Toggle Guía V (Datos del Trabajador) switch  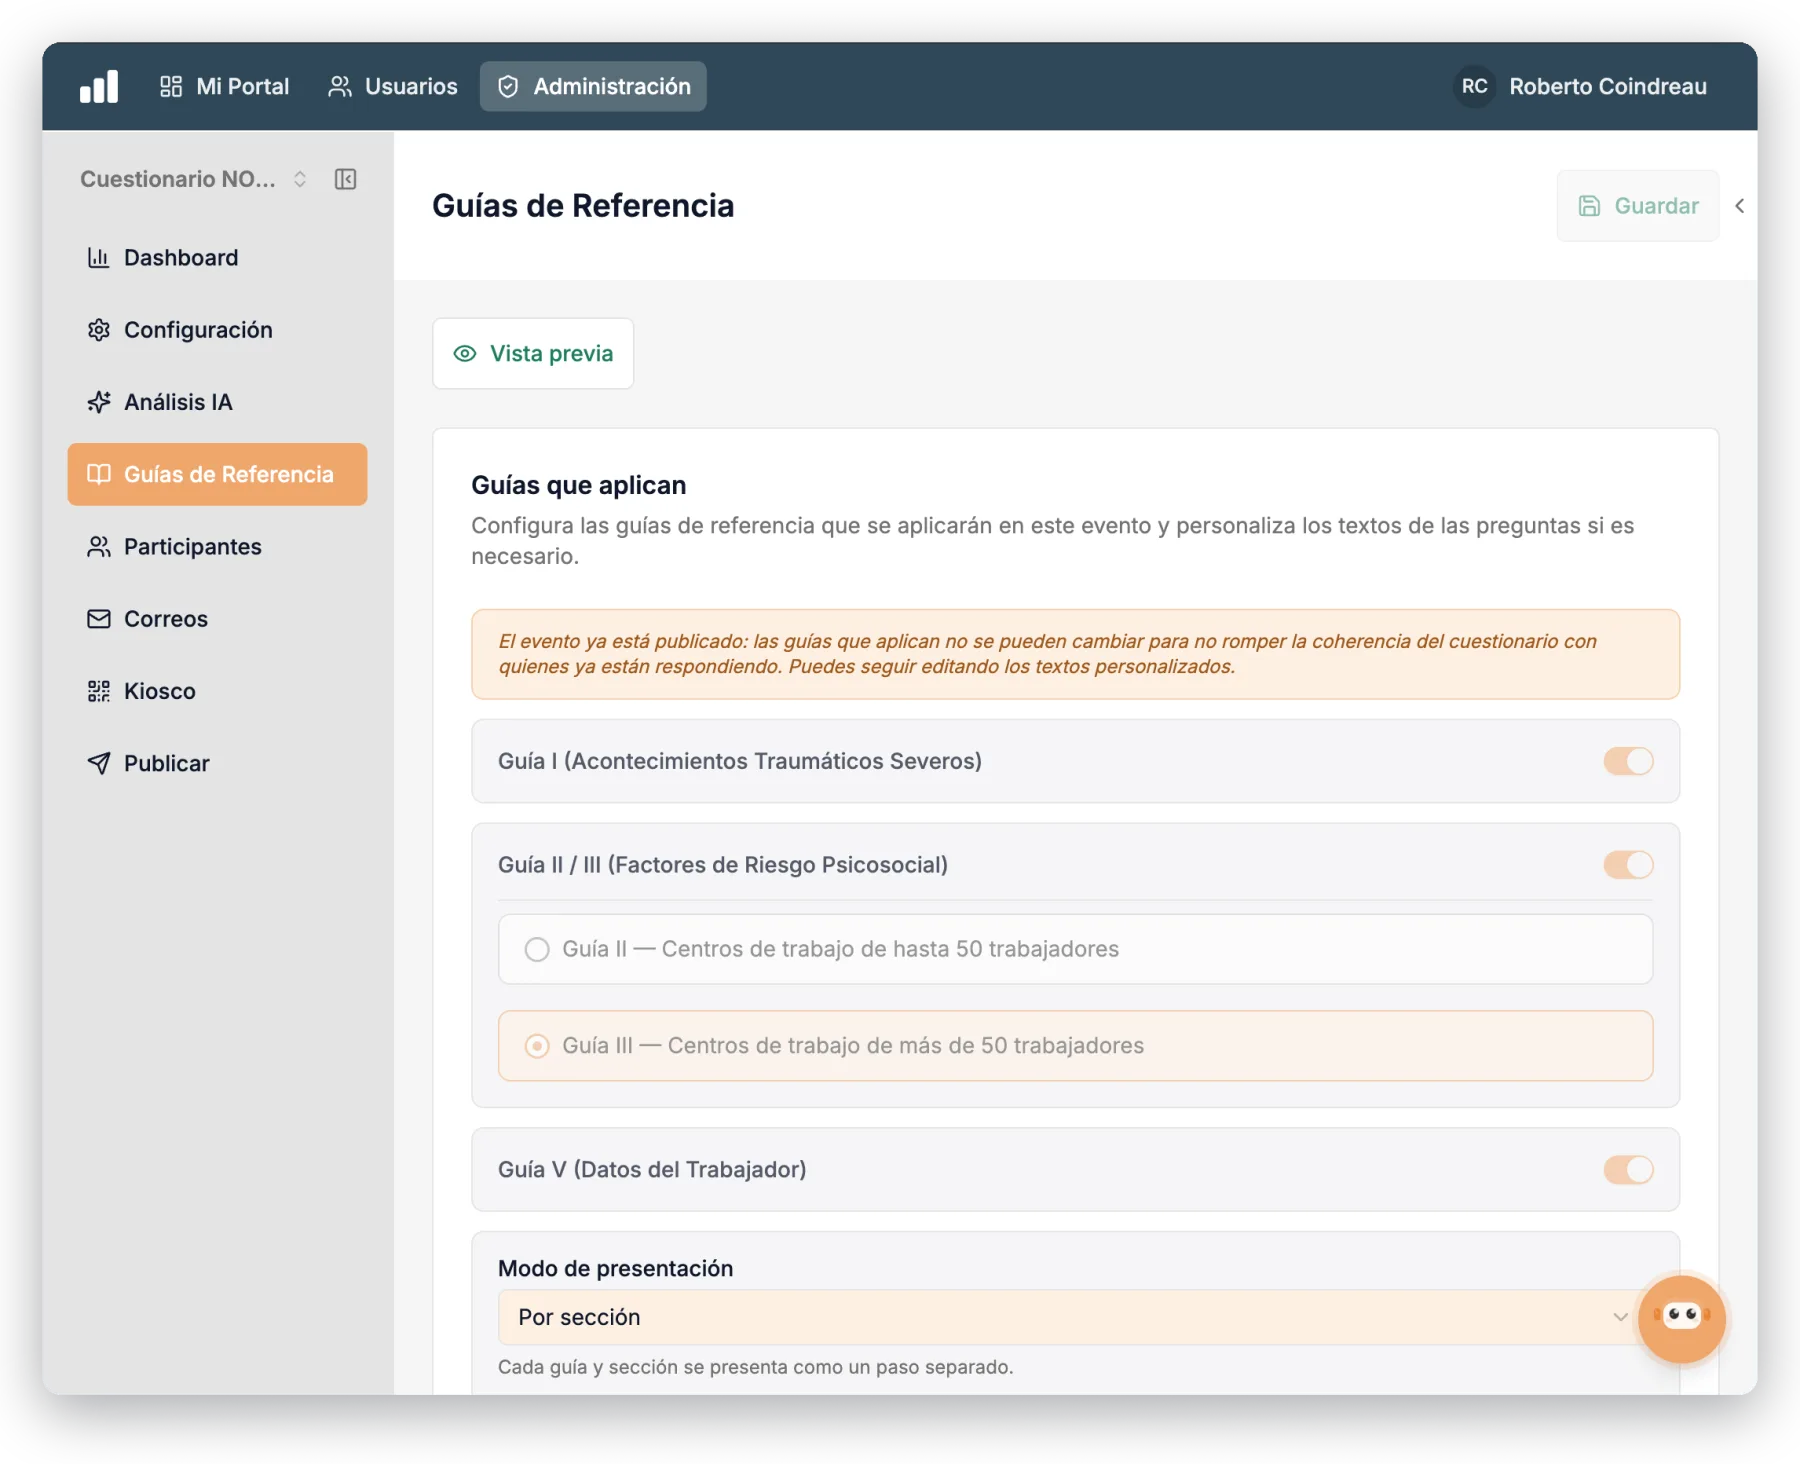point(1628,1169)
